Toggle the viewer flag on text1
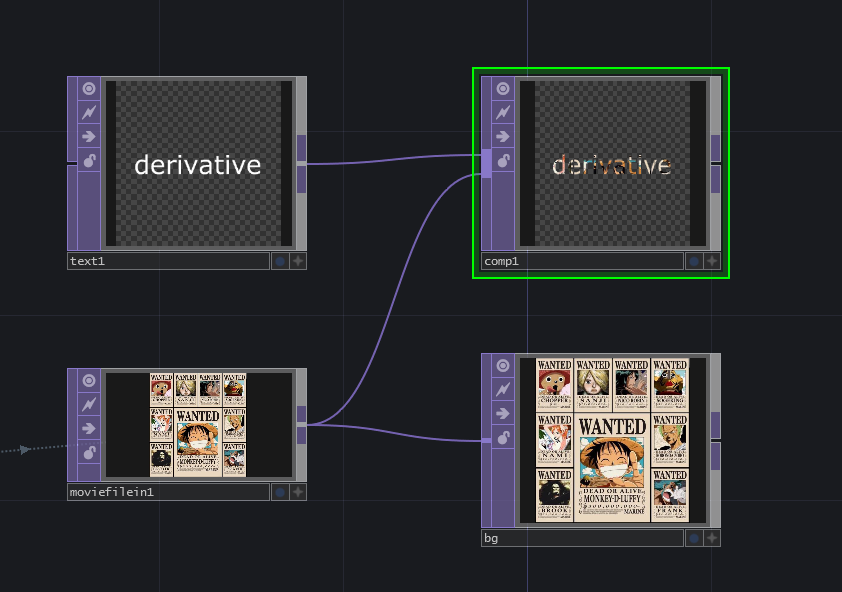The height and width of the screenshot is (592, 842). tap(88, 87)
